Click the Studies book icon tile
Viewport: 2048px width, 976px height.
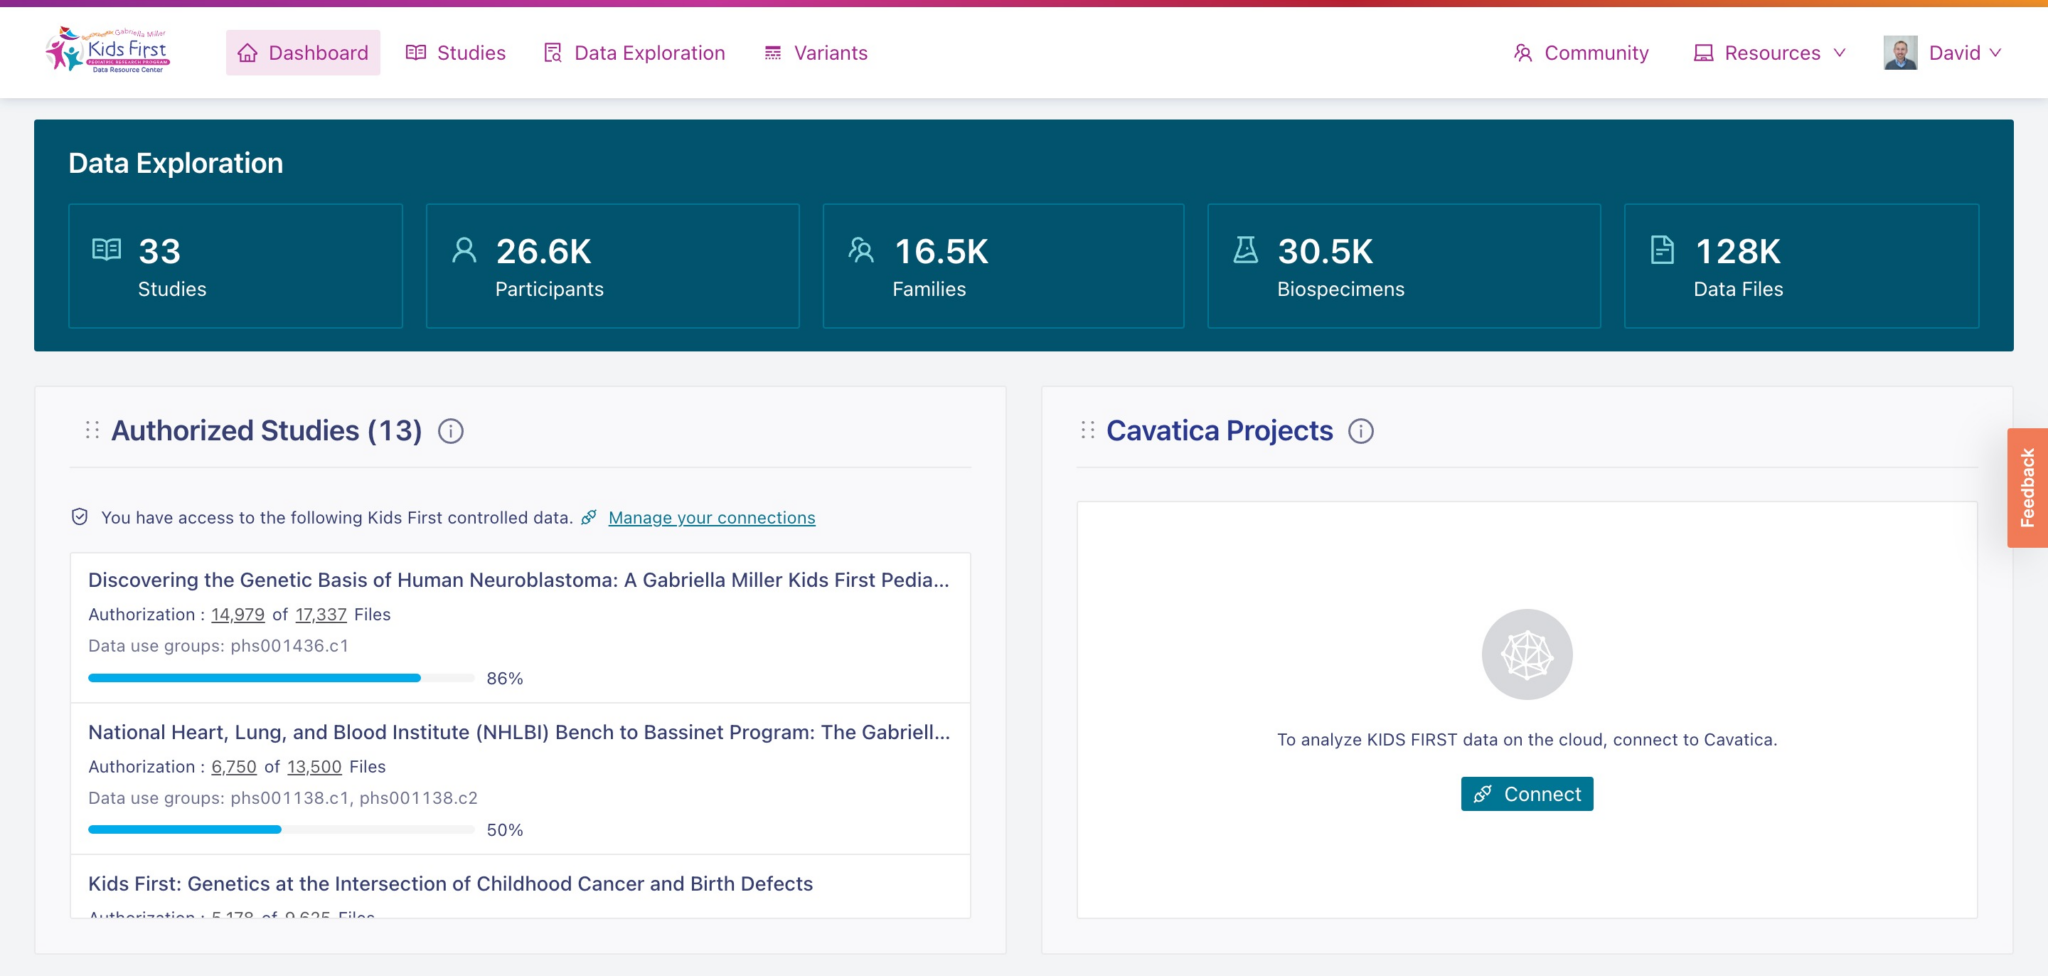coord(107,250)
